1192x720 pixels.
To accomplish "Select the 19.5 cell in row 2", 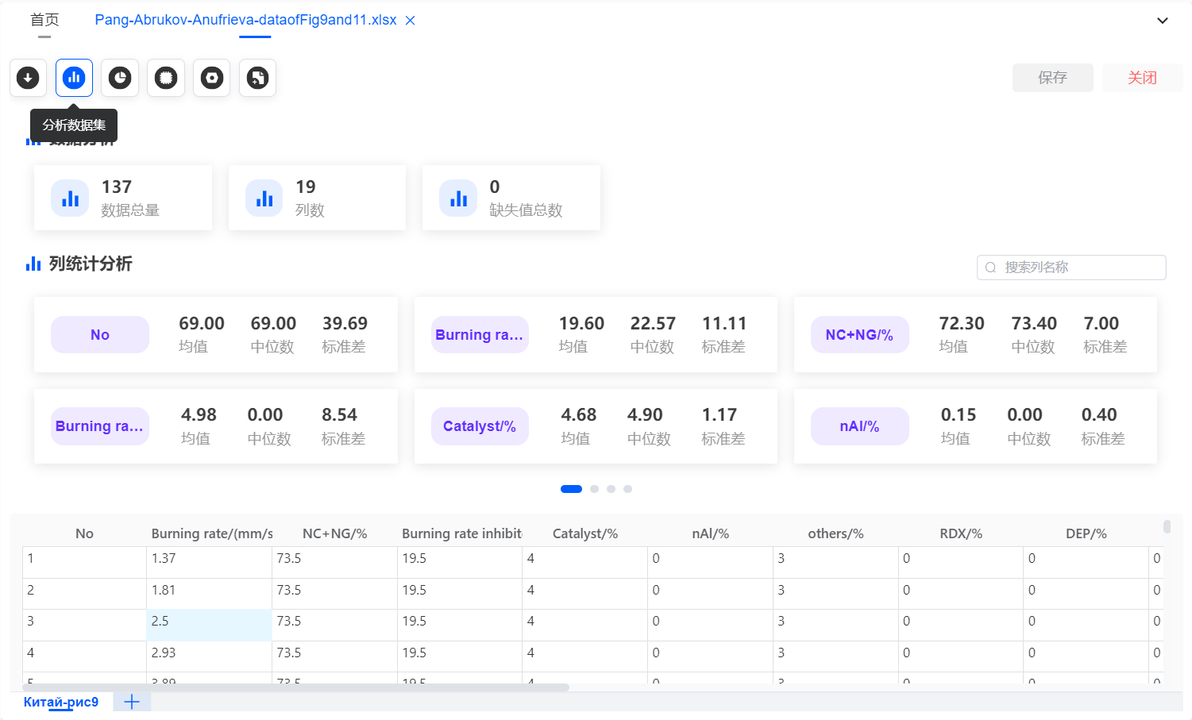I will click(x=460, y=594).
